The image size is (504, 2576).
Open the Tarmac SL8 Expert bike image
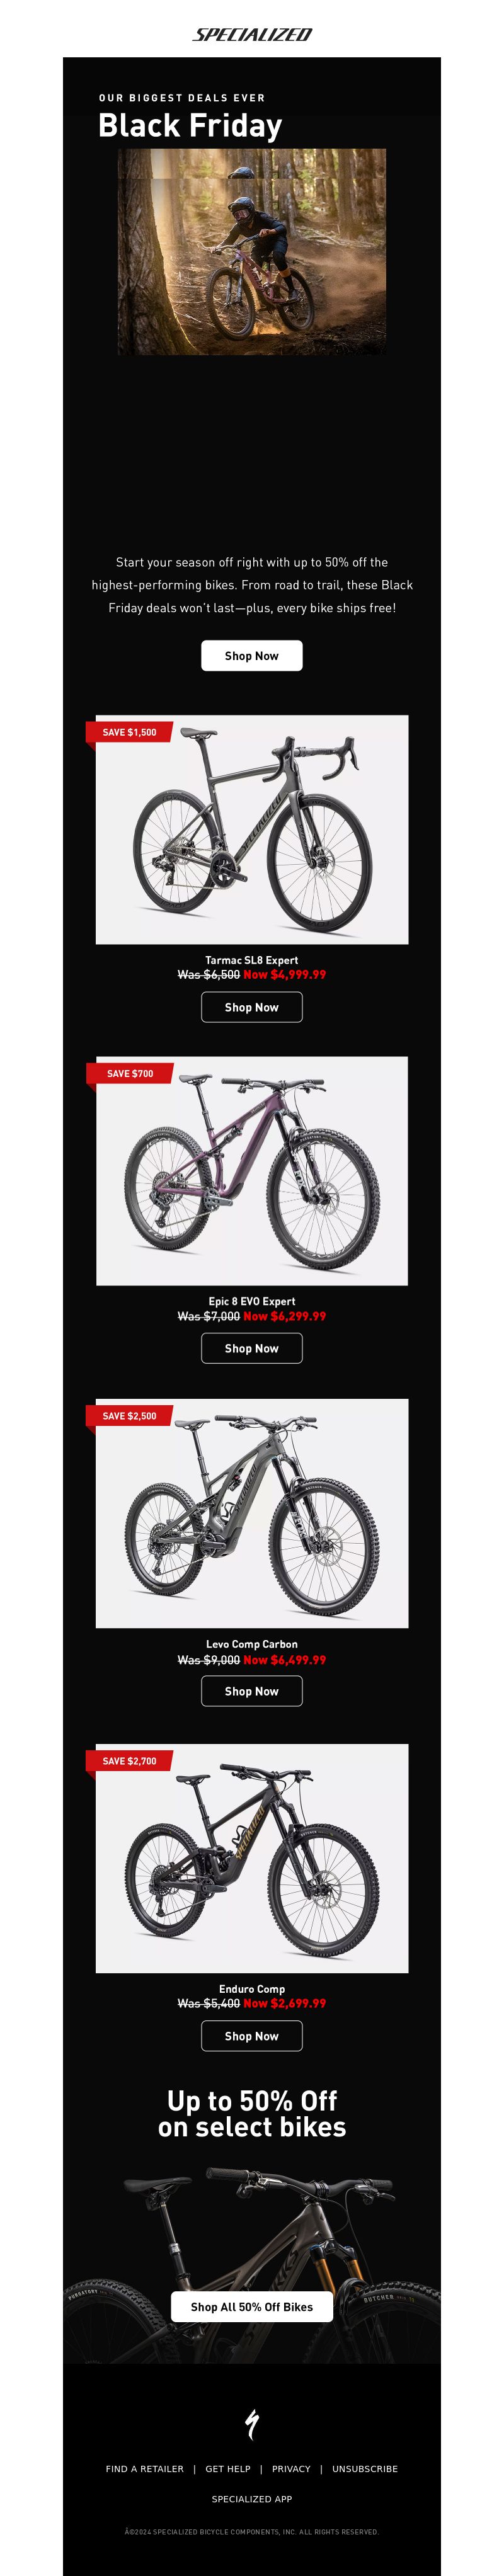click(252, 829)
